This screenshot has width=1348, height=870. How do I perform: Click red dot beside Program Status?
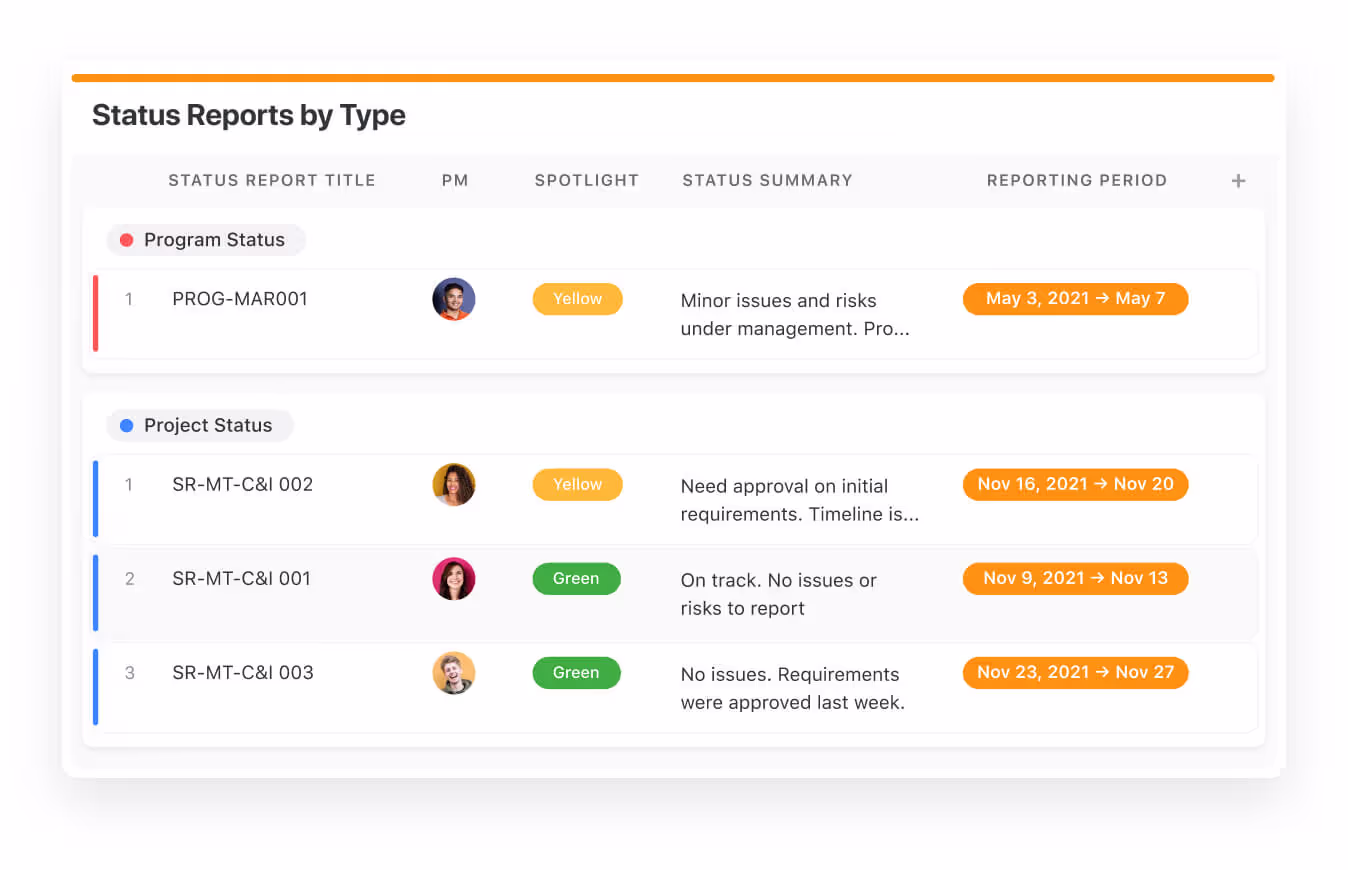[126, 240]
